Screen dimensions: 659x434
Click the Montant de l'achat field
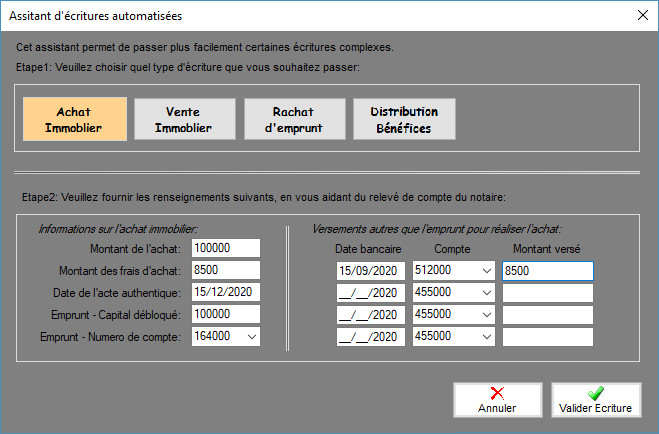click(x=225, y=247)
